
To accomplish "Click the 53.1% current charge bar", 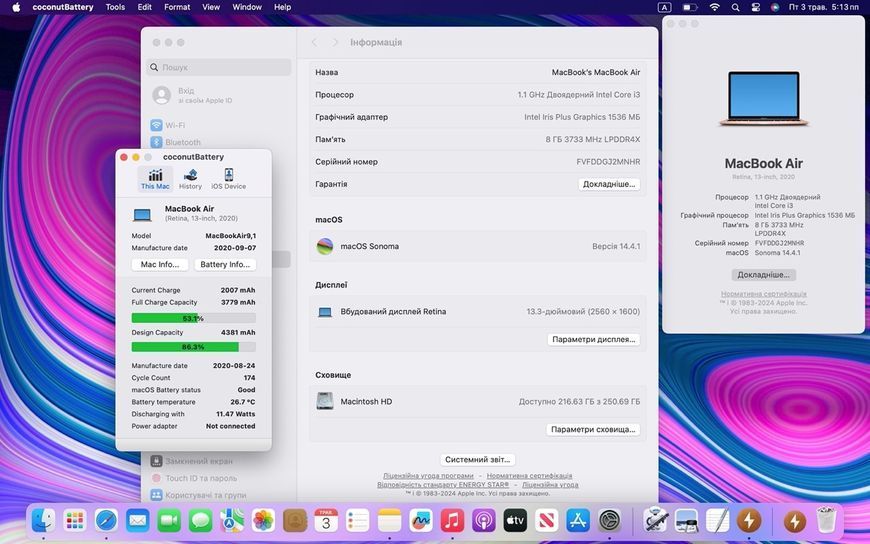I will click(193, 318).
